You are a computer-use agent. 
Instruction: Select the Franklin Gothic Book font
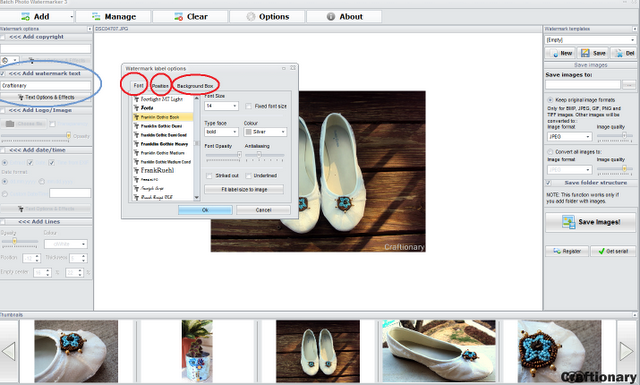point(162,117)
